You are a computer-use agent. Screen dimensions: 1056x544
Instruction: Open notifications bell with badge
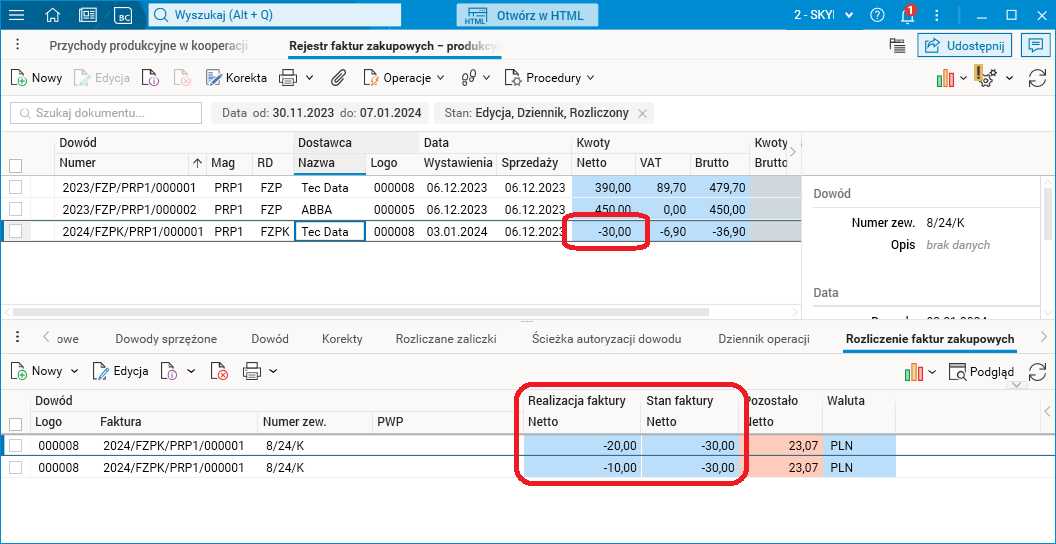[x=908, y=15]
